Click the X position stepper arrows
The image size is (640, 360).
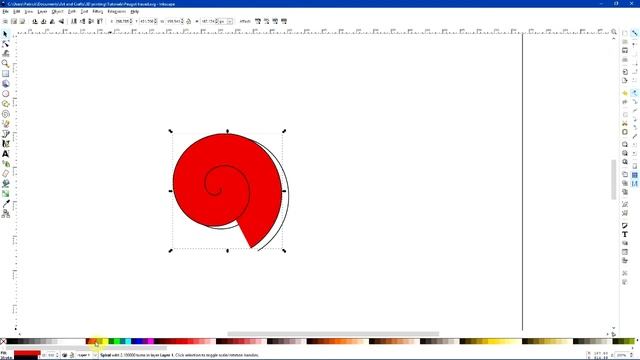tap(131, 21)
